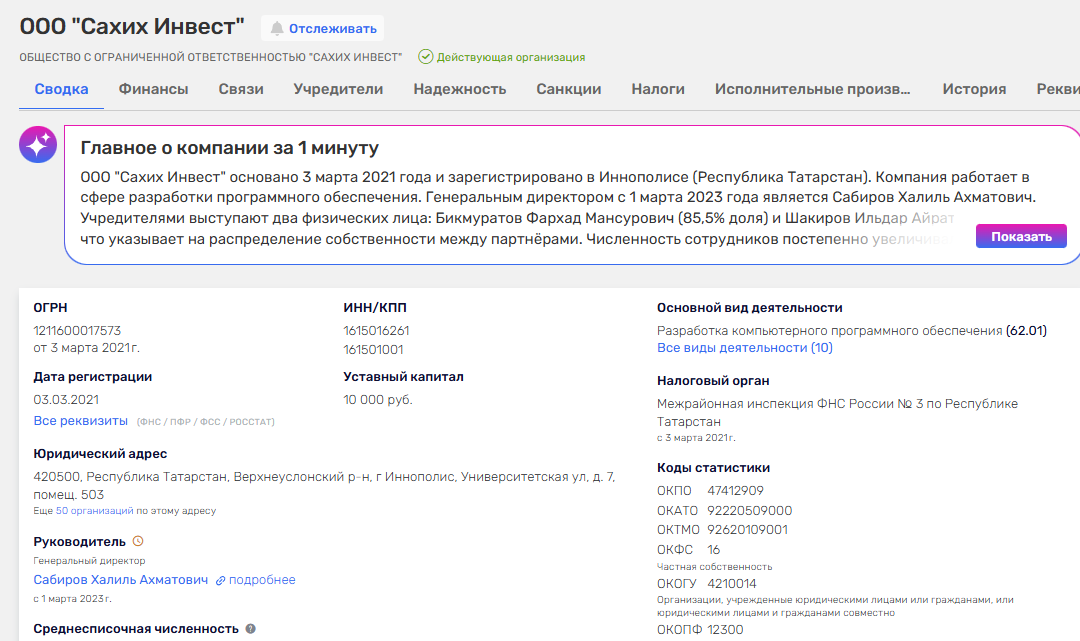Click the clock icon beside Руководитель
Image resolution: width=1080 pixels, height=641 pixels.
[138, 541]
